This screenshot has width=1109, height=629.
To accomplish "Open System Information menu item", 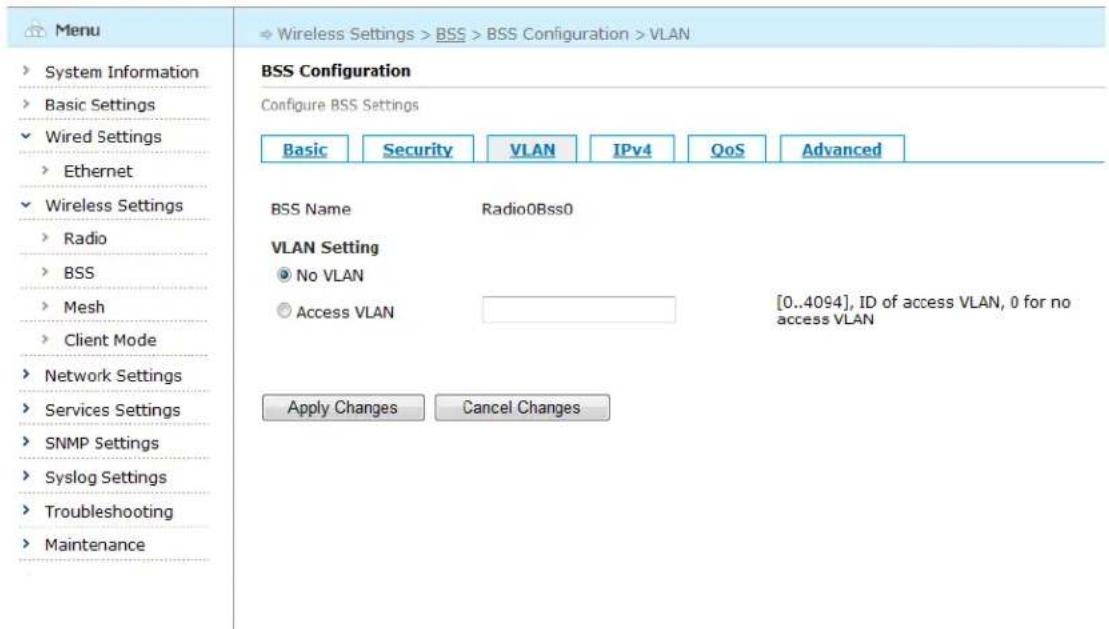I will click(x=122, y=71).
